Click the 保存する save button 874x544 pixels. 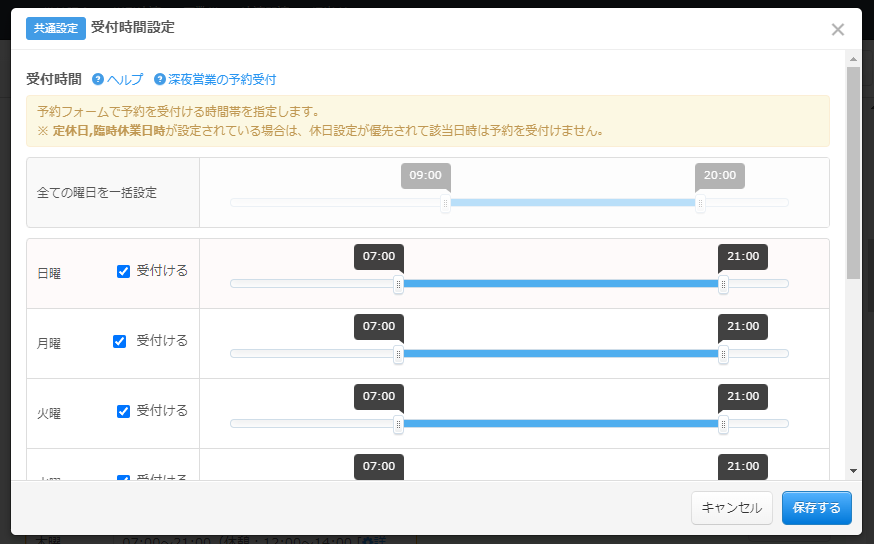[816, 507]
